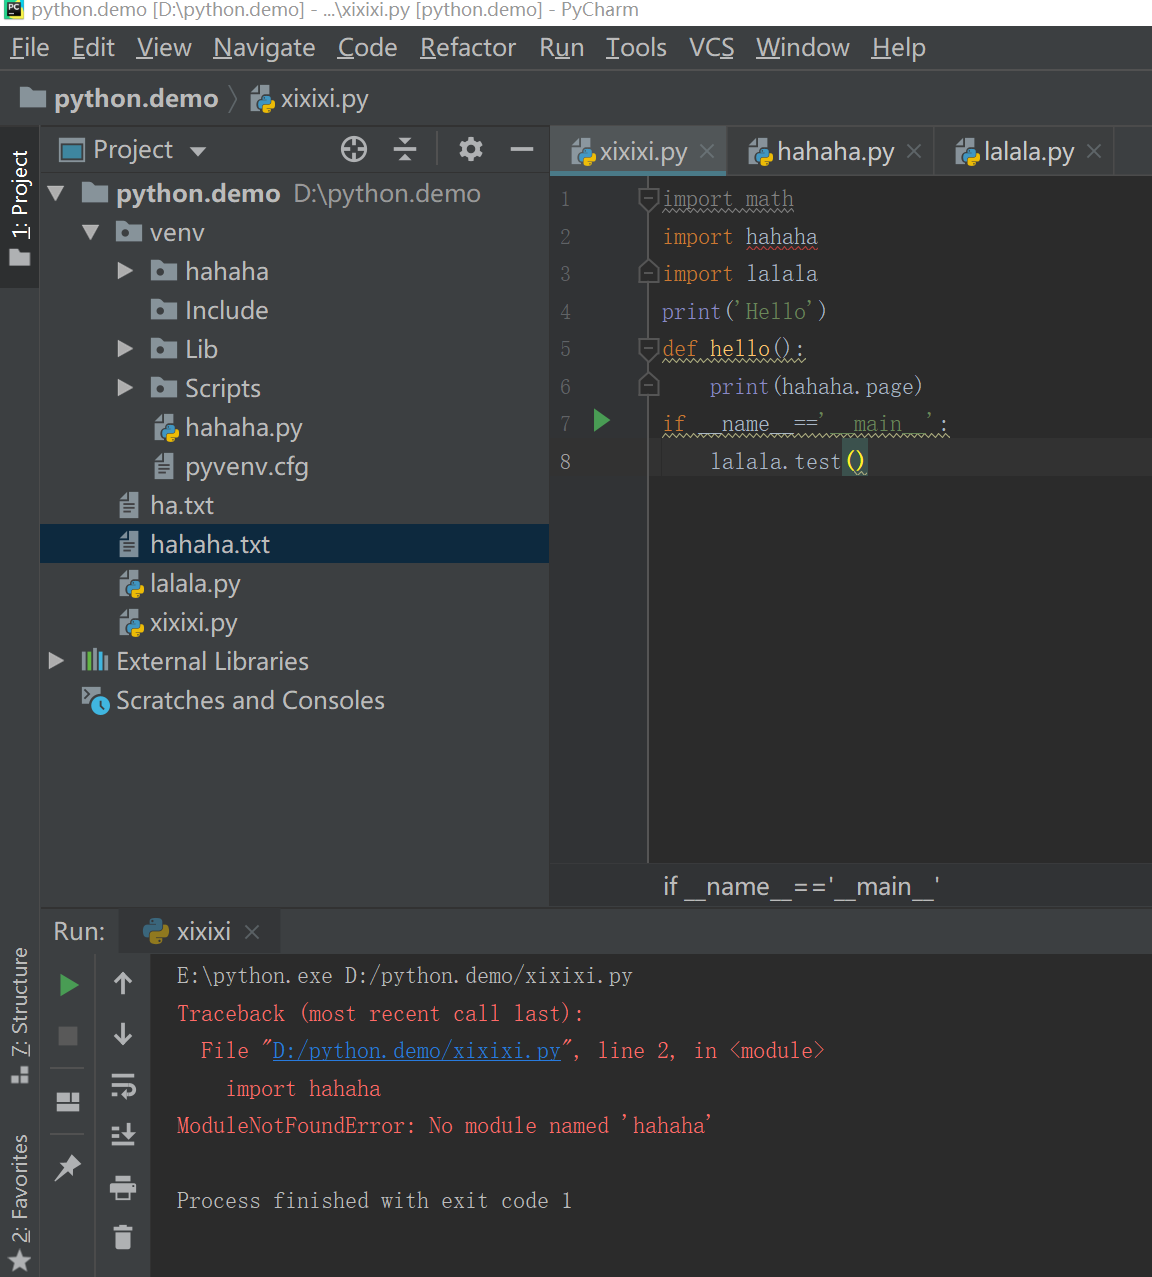1152x1277 pixels.
Task: Close the lalala.py editor tab
Action: [x=1094, y=151]
